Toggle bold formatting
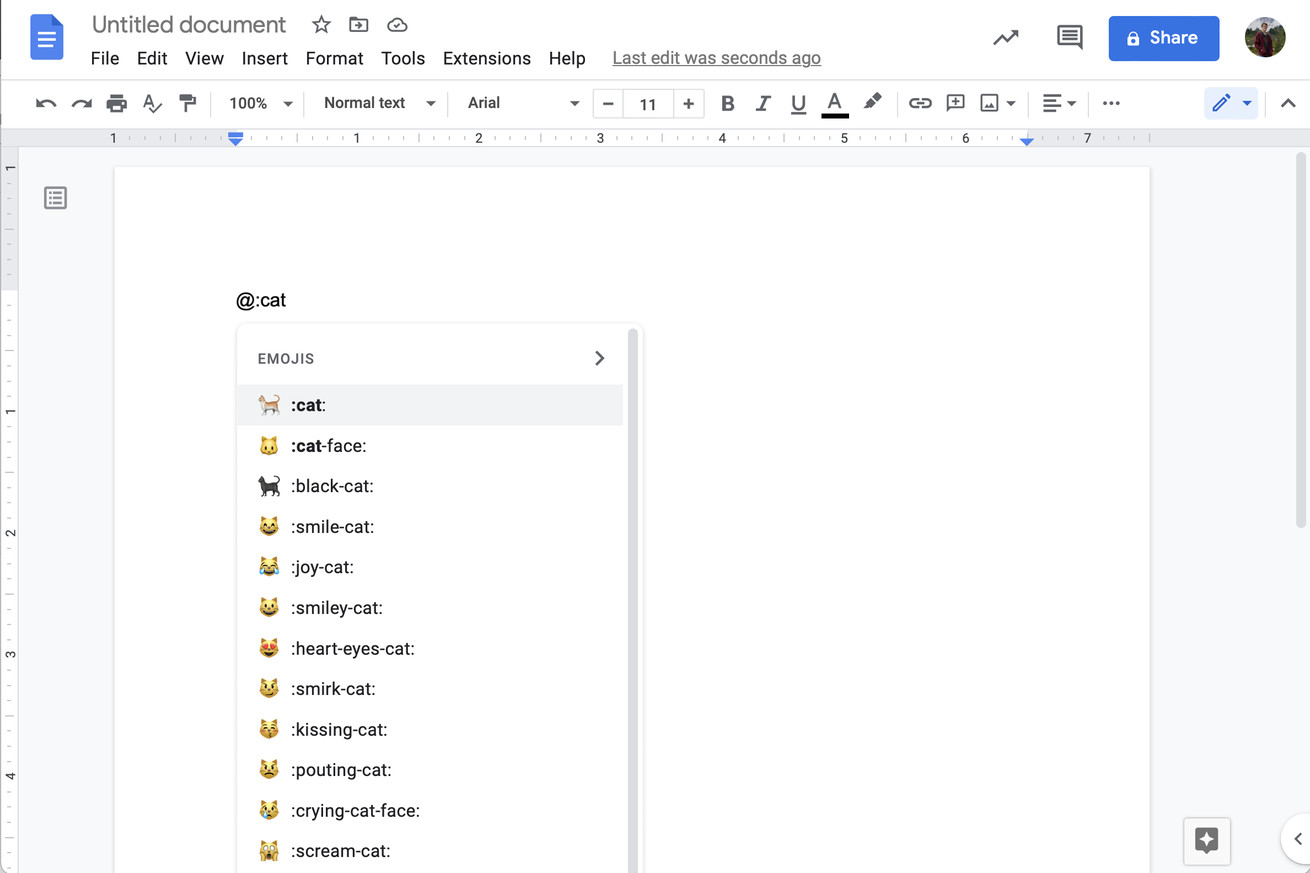Viewport: 1310px width, 873px height. click(727, 103)
